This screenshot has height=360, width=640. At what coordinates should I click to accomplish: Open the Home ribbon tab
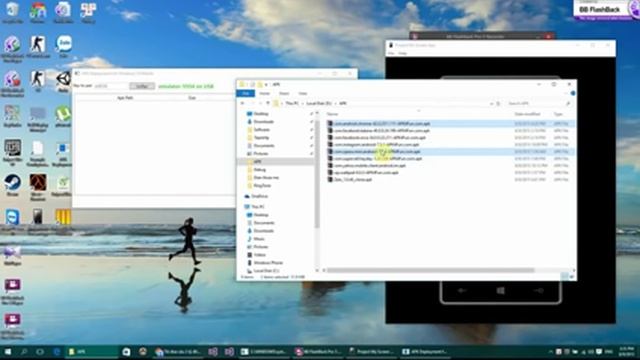pyautogui.click(x=264, y=93)
